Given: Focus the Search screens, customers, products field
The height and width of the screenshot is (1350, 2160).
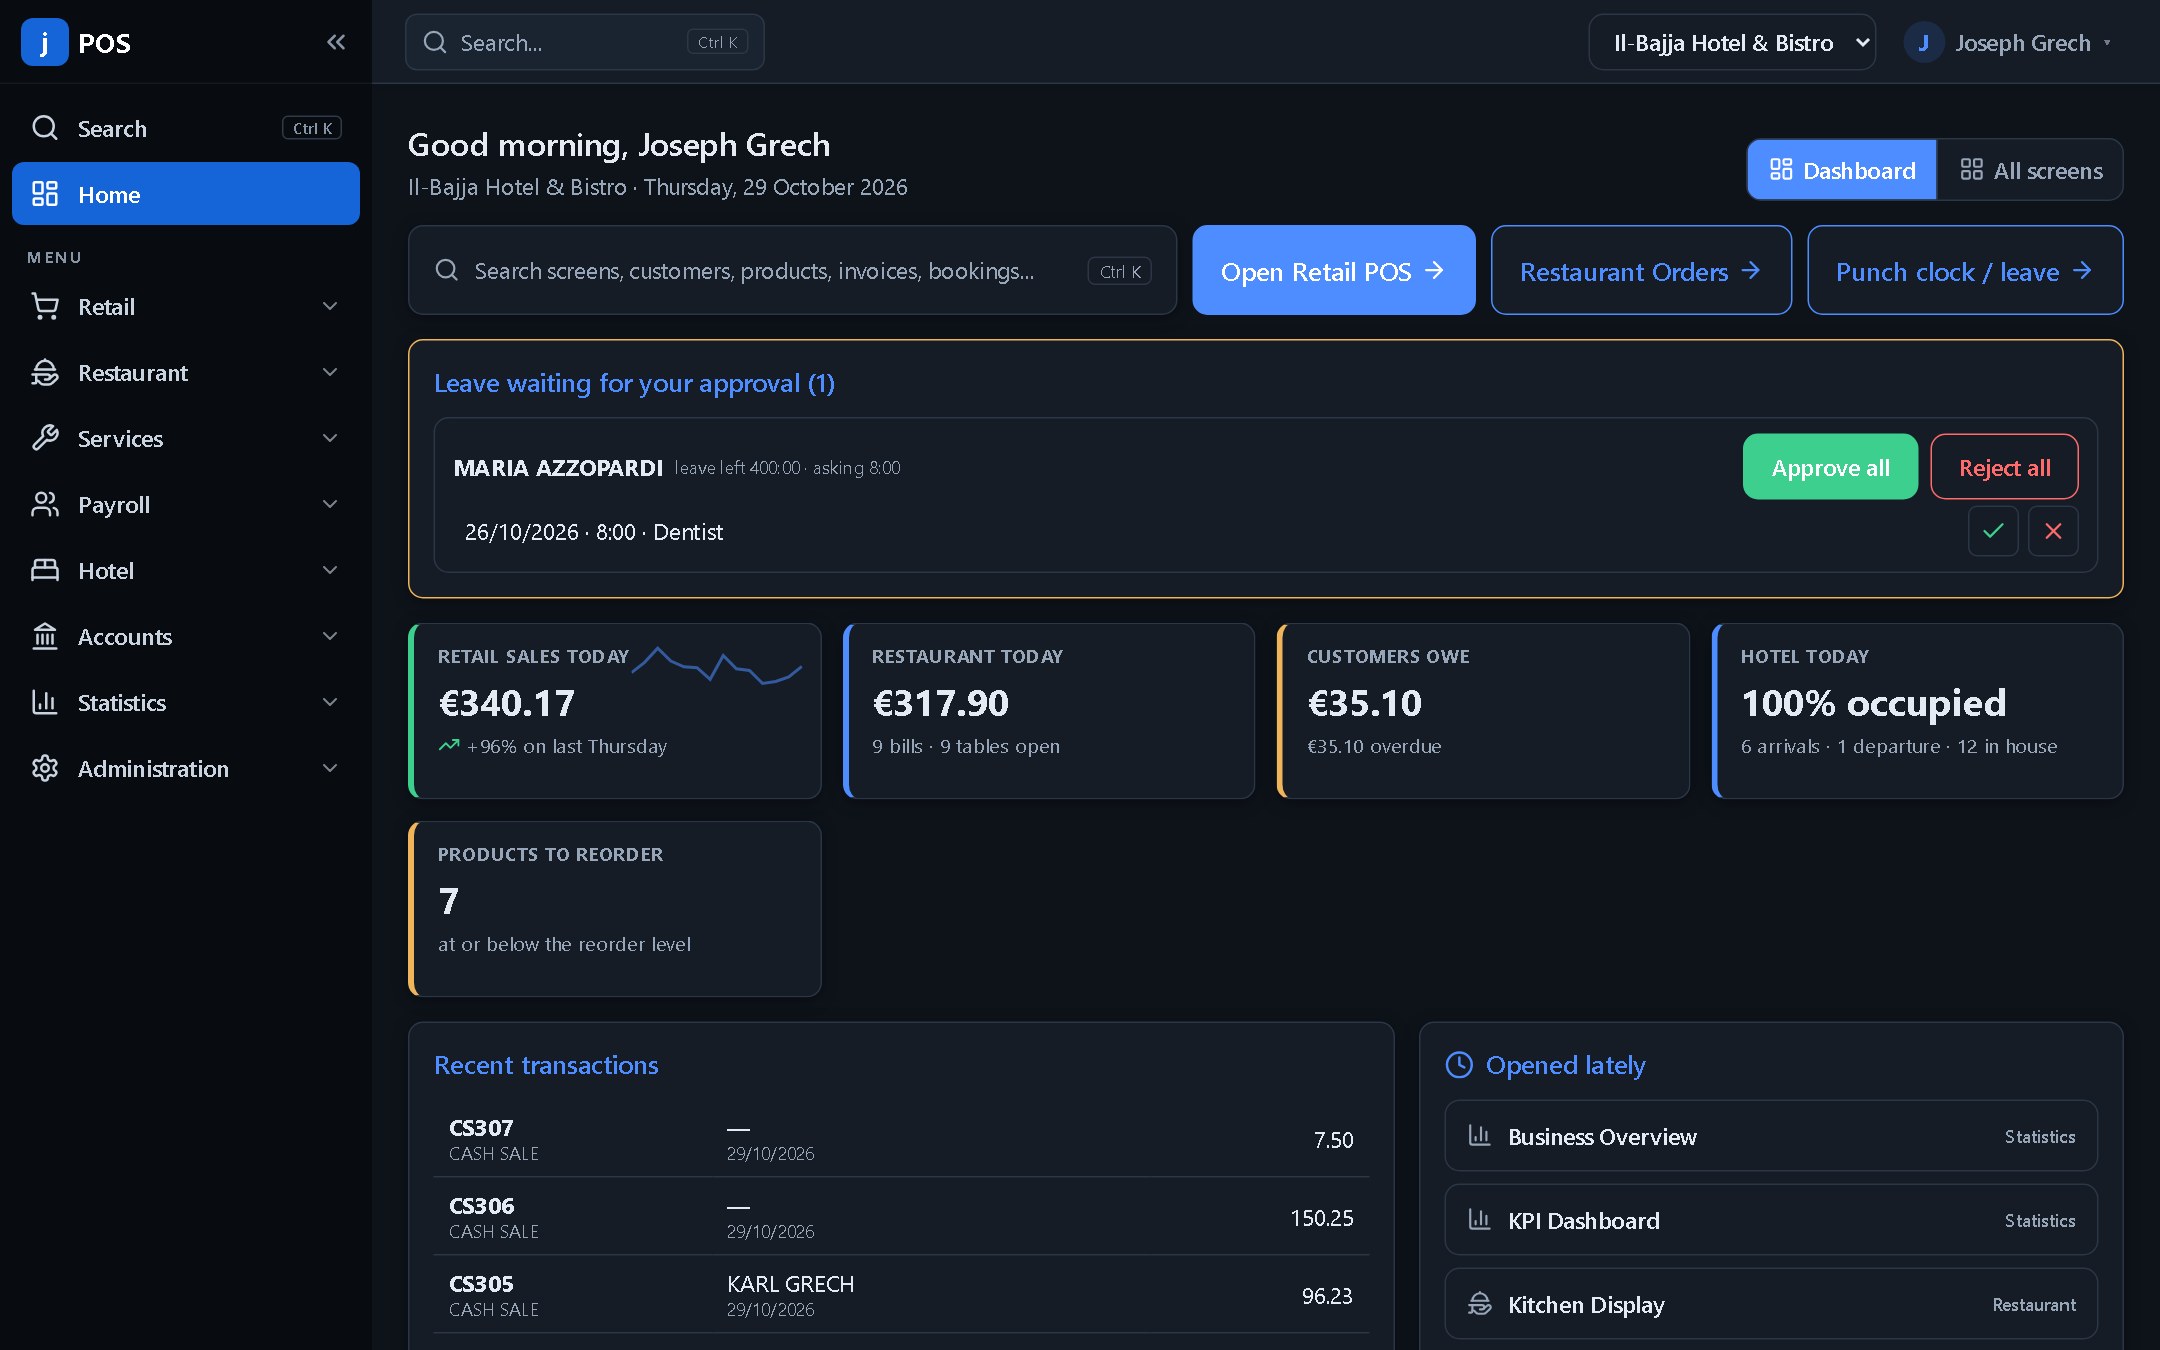Looking at the screenshot, I should click(x=792, y=271).
